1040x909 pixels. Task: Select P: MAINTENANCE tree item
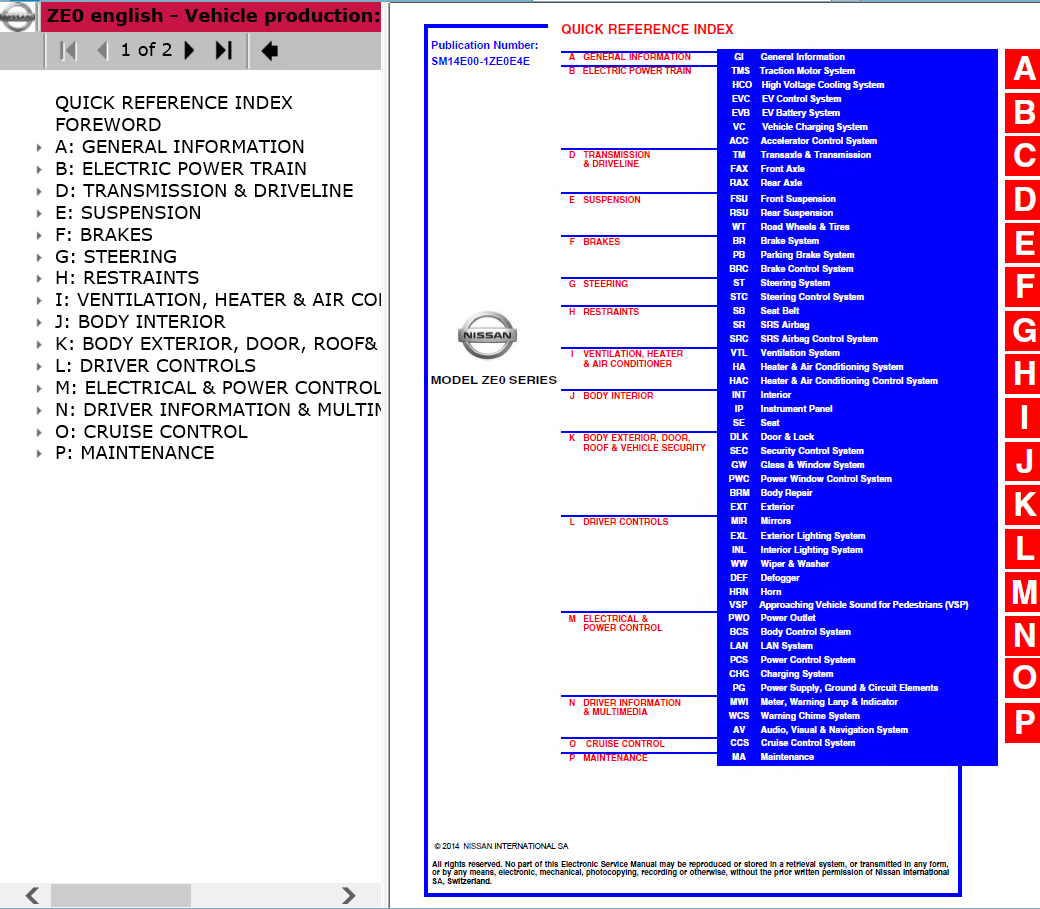[135, 453]
